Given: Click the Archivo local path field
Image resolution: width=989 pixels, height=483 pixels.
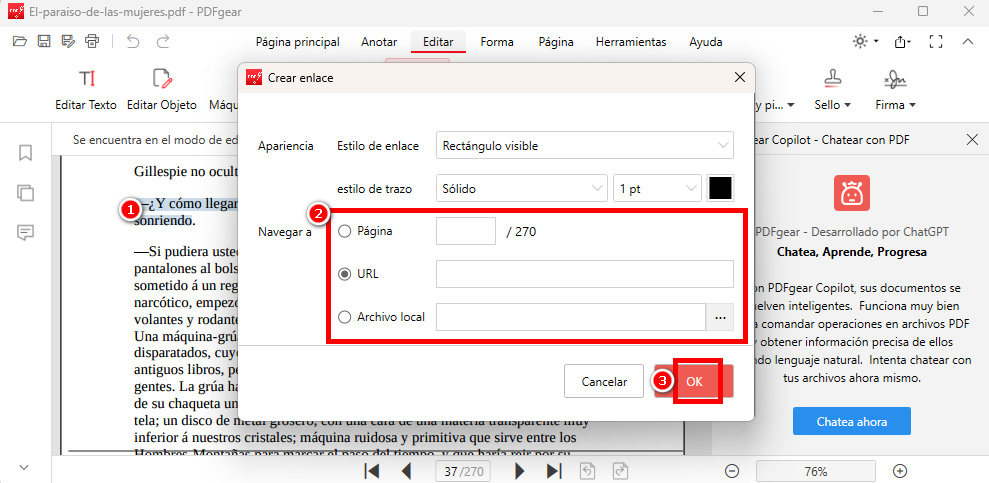Looking at the screenshot, I should coord(571,317).
